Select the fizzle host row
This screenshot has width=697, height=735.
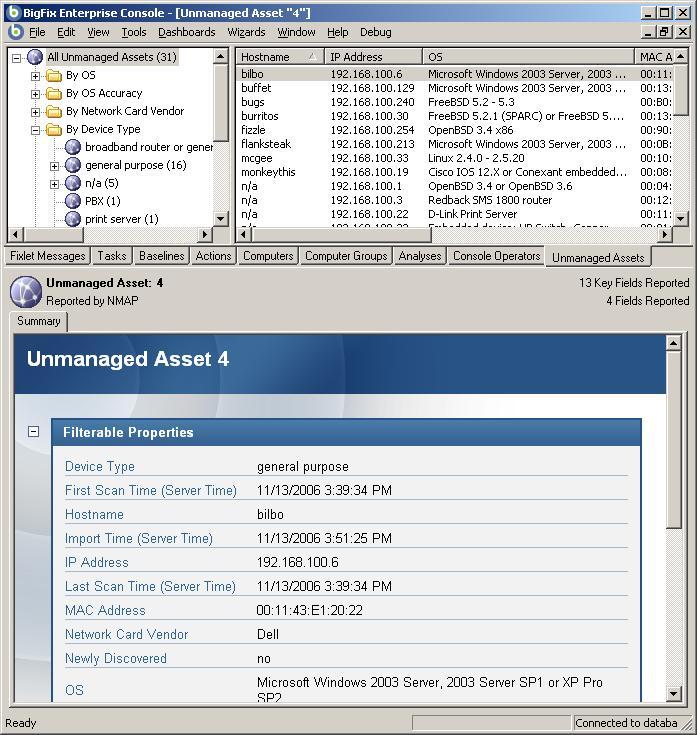click(x=455, y=130)
